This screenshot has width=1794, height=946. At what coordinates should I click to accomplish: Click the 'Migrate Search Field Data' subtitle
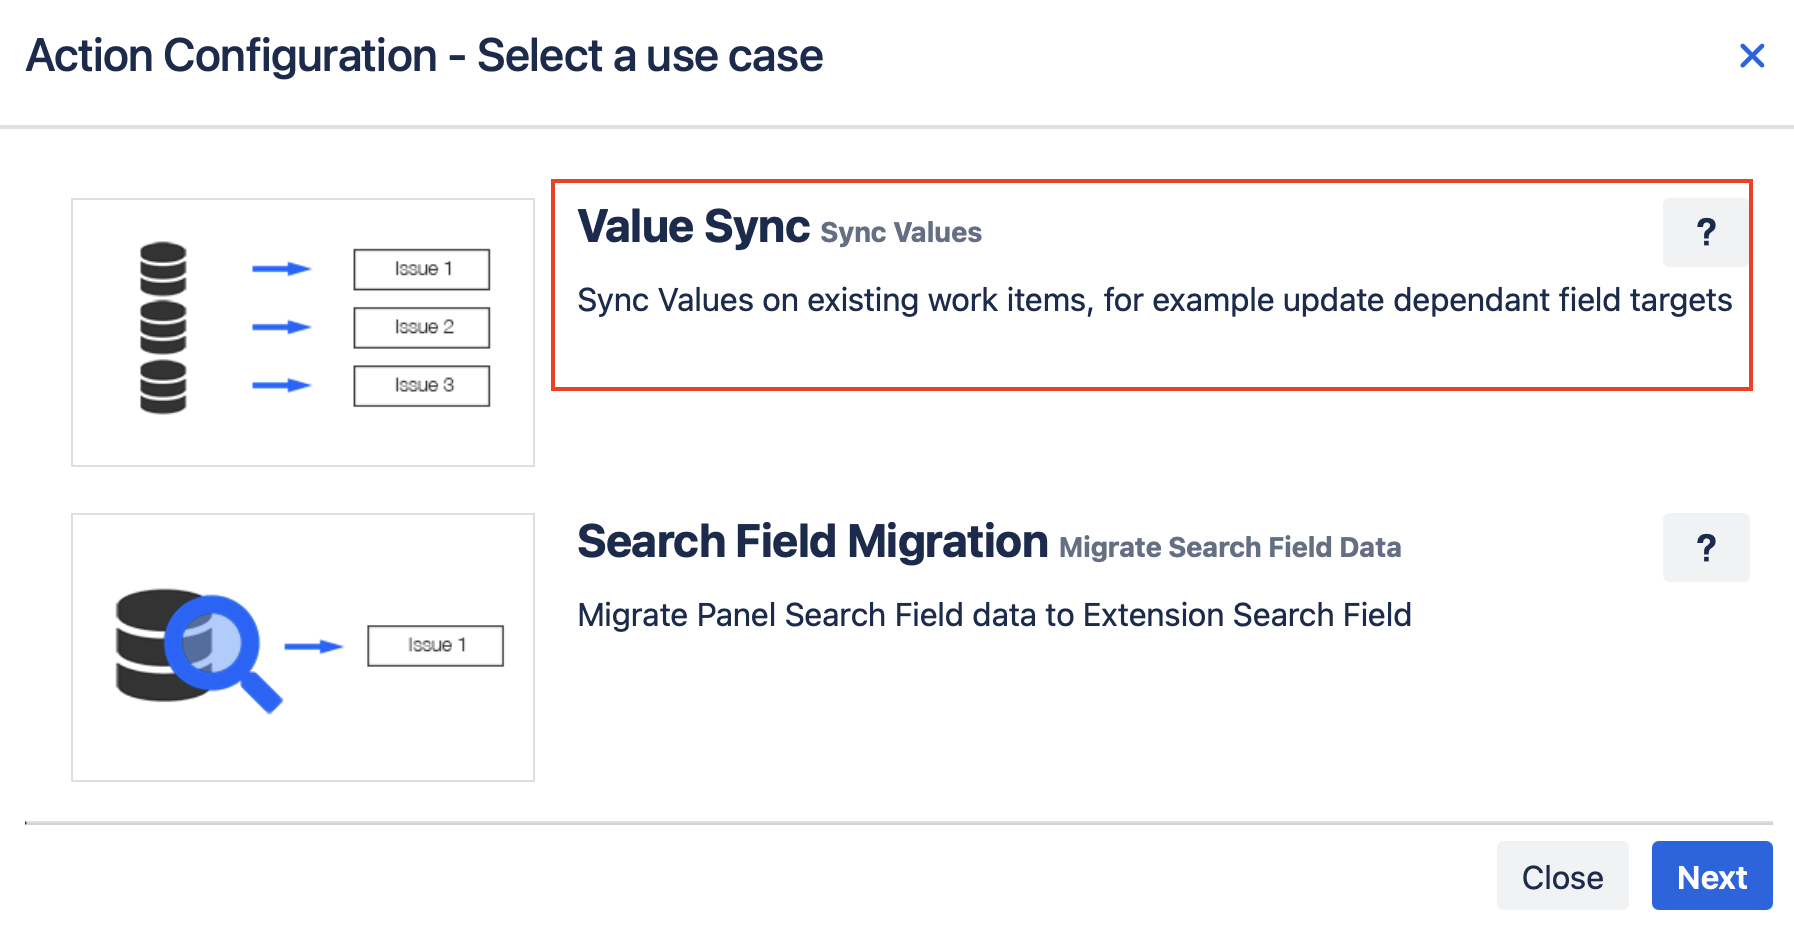pyautogui.click(x=1229, y=548)
